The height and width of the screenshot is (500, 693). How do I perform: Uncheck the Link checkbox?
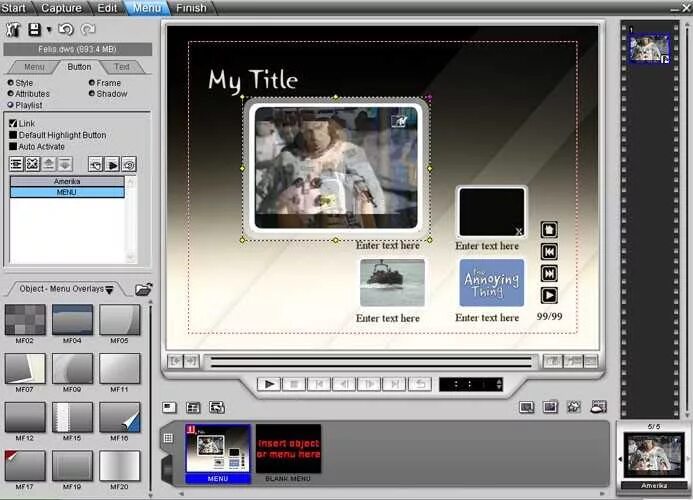[13, 123]
